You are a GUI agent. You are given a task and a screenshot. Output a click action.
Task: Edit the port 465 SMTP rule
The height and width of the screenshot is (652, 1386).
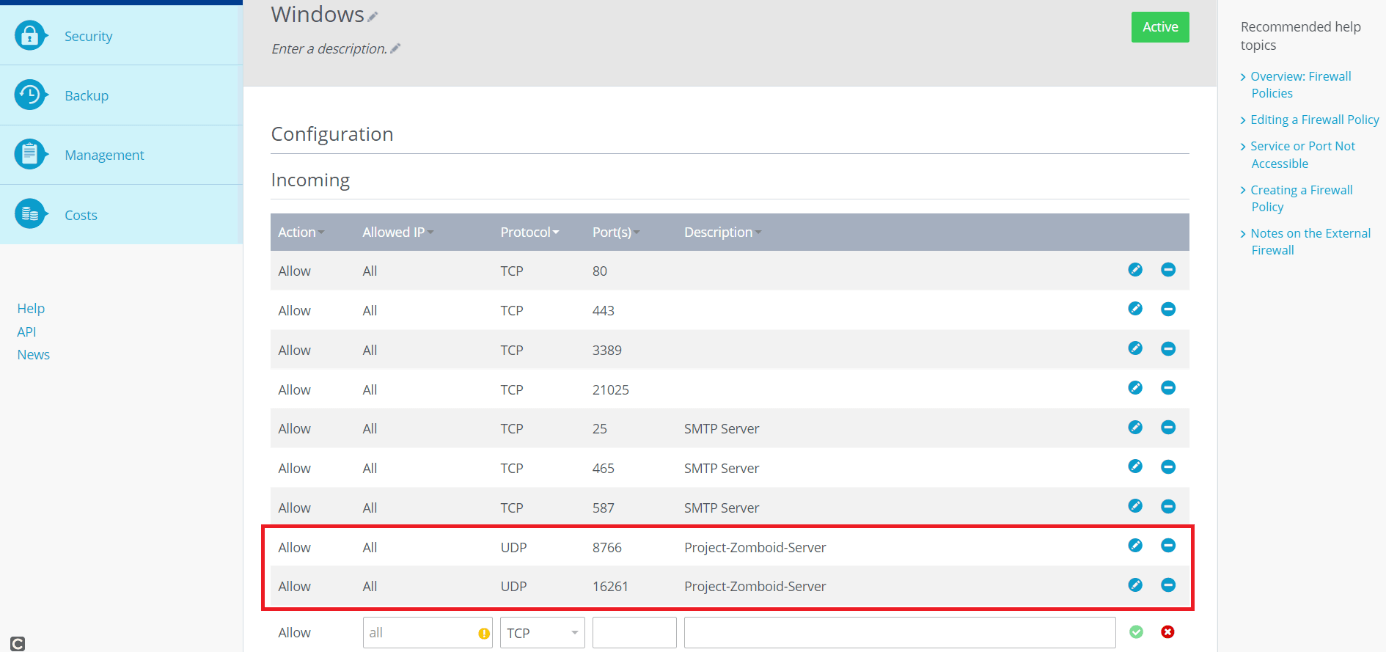click(1135, 467)
